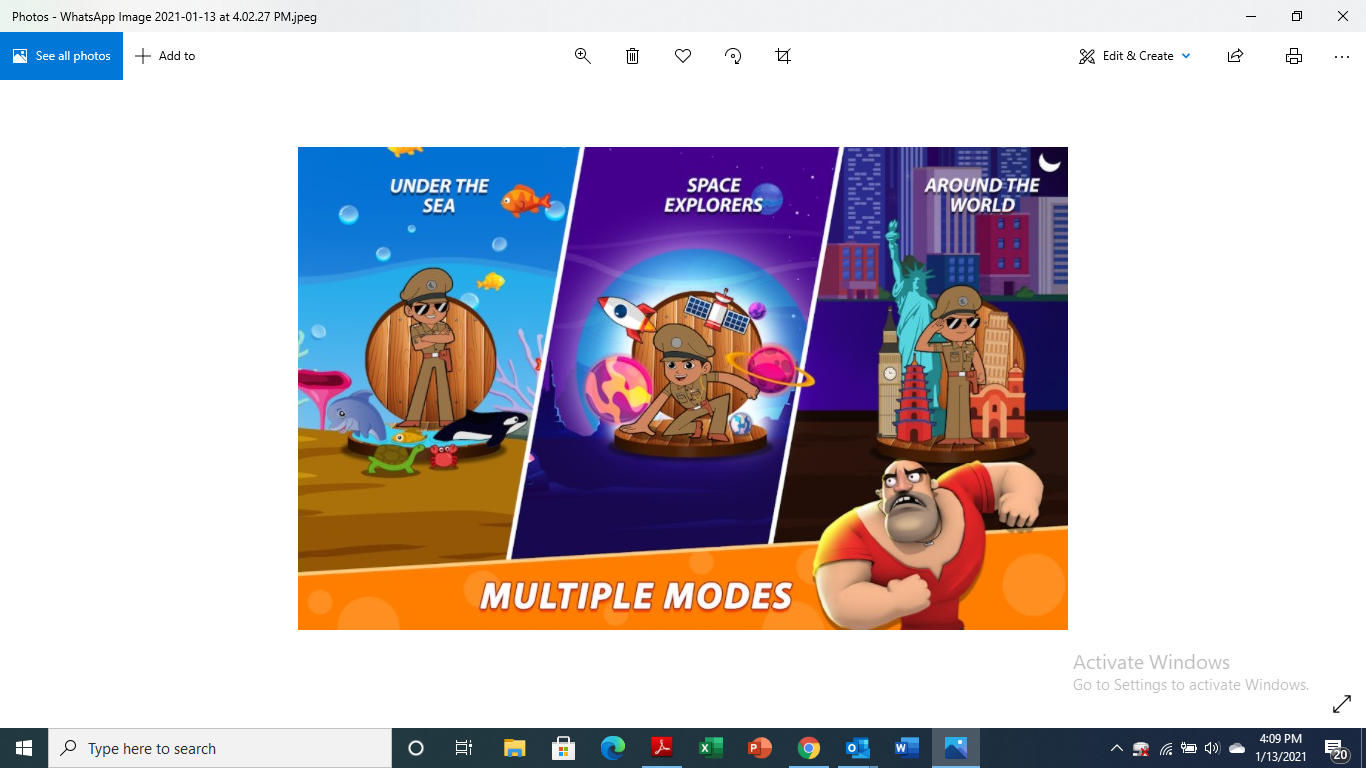
Task: Expand the Edit & Create dropdown
Action: click(1135, 56)
